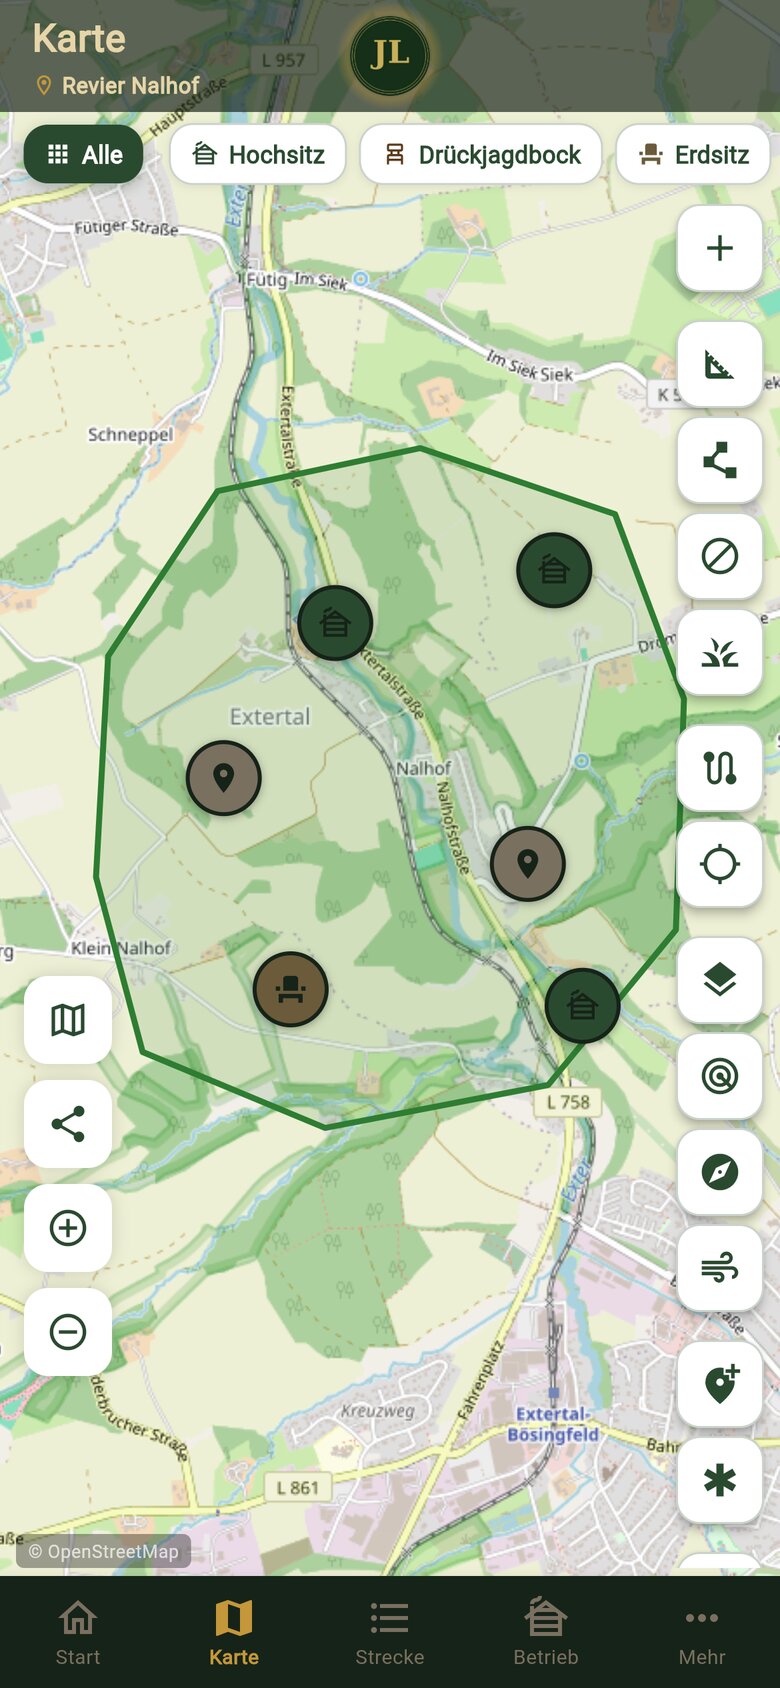Select the northeast Hochsitz marker

554,570
